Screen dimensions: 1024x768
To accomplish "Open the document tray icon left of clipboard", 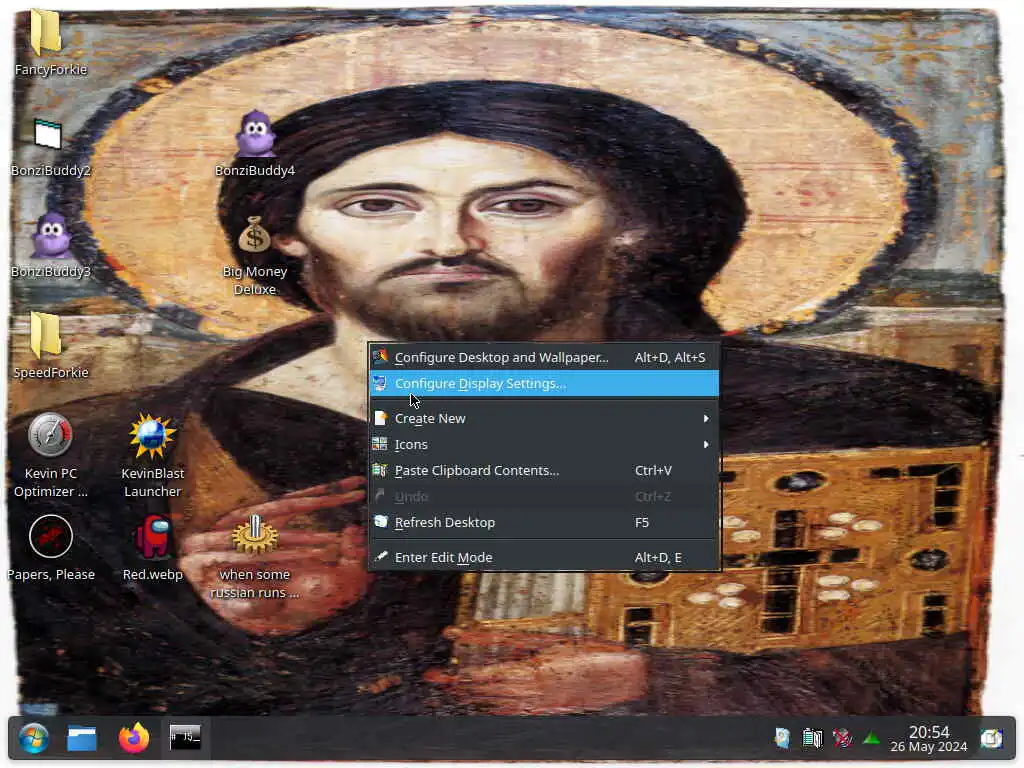I will click(x=782, y=739).
